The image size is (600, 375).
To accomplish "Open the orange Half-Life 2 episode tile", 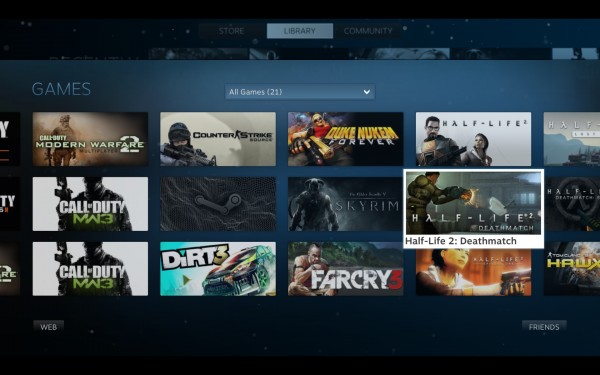I will pos(473,272).
